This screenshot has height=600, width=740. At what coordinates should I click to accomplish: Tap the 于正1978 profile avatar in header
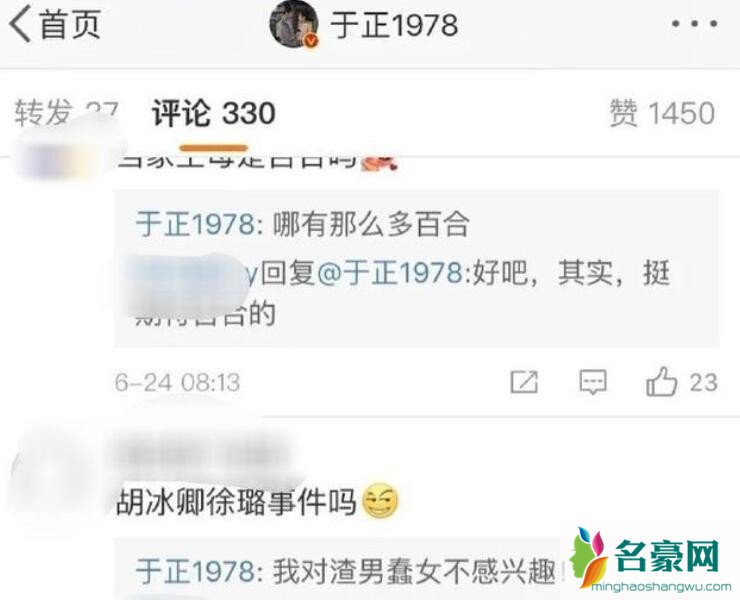294,24
